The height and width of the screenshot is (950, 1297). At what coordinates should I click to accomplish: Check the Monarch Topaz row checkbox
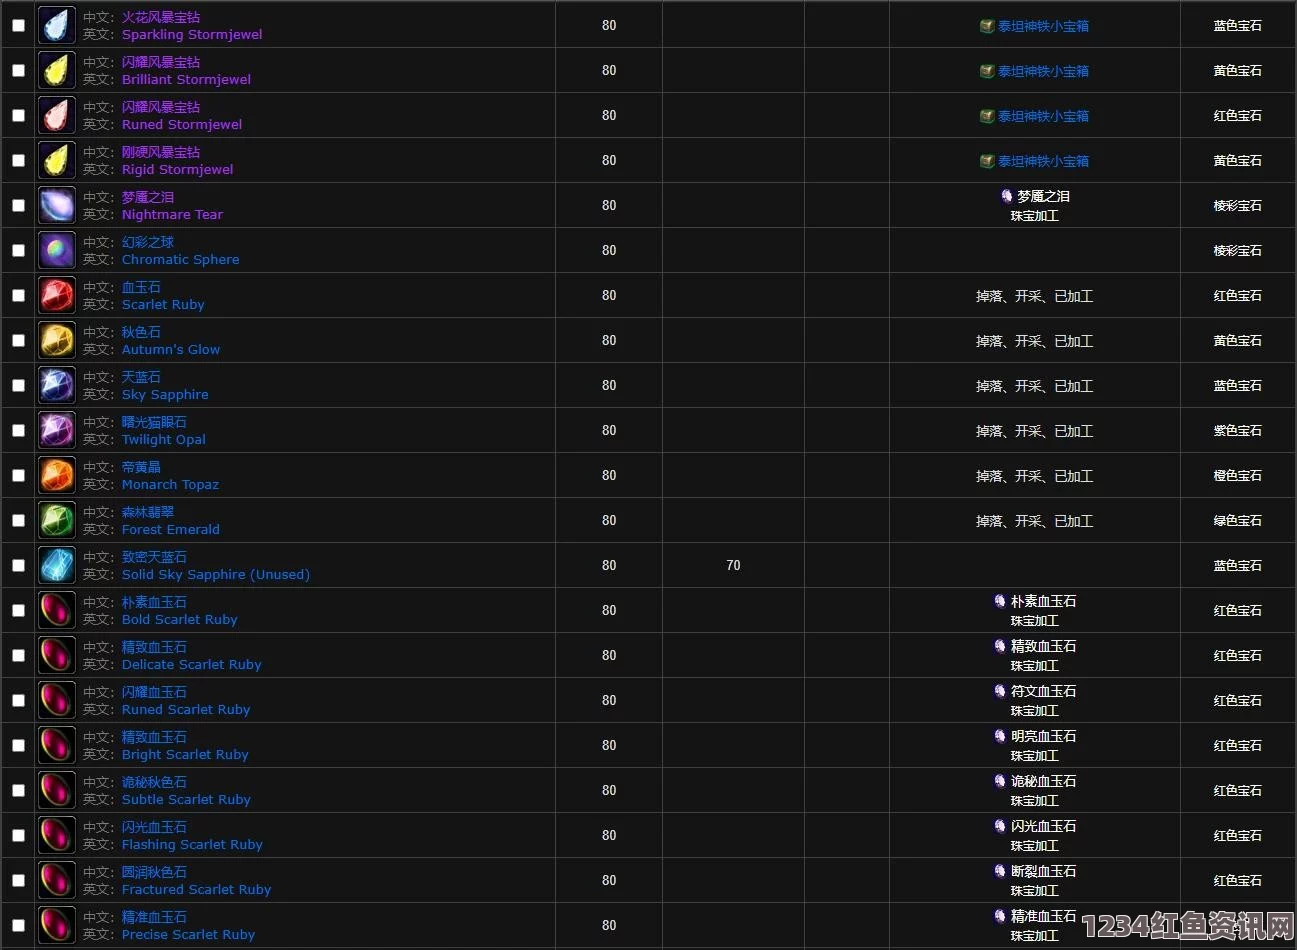point(18,475)
